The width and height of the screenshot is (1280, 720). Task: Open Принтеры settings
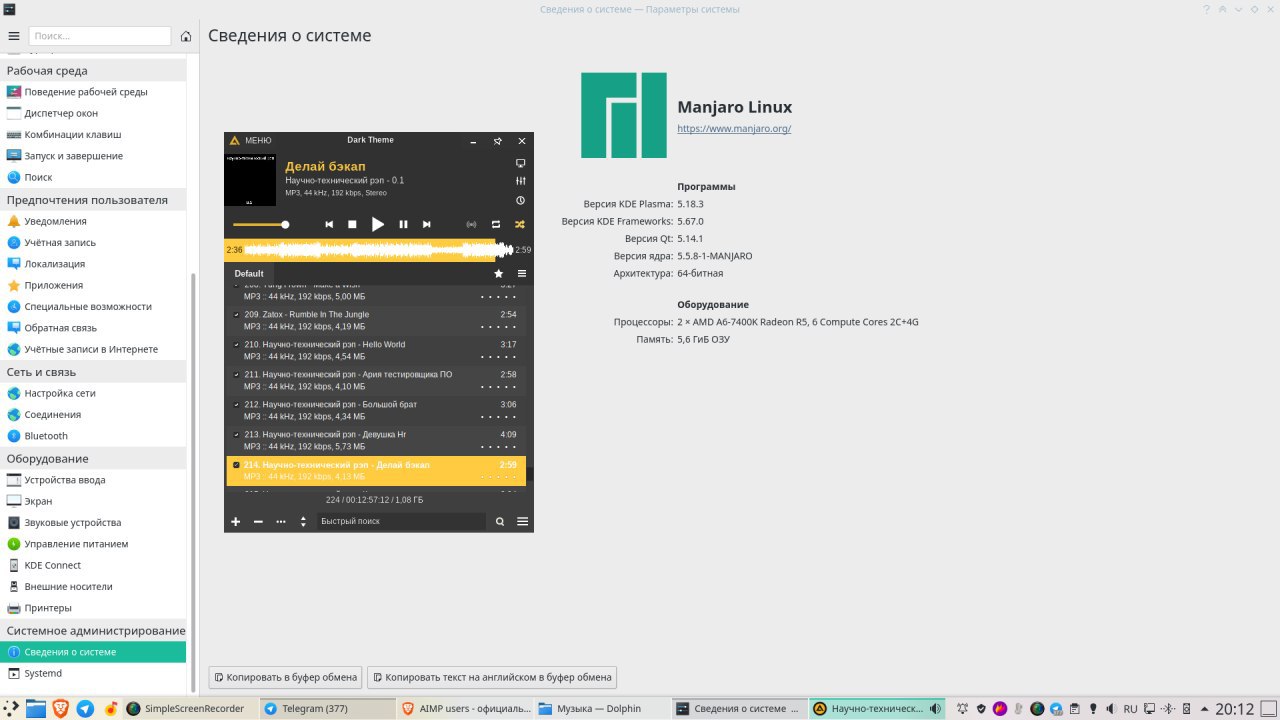[x=95, y=608]
